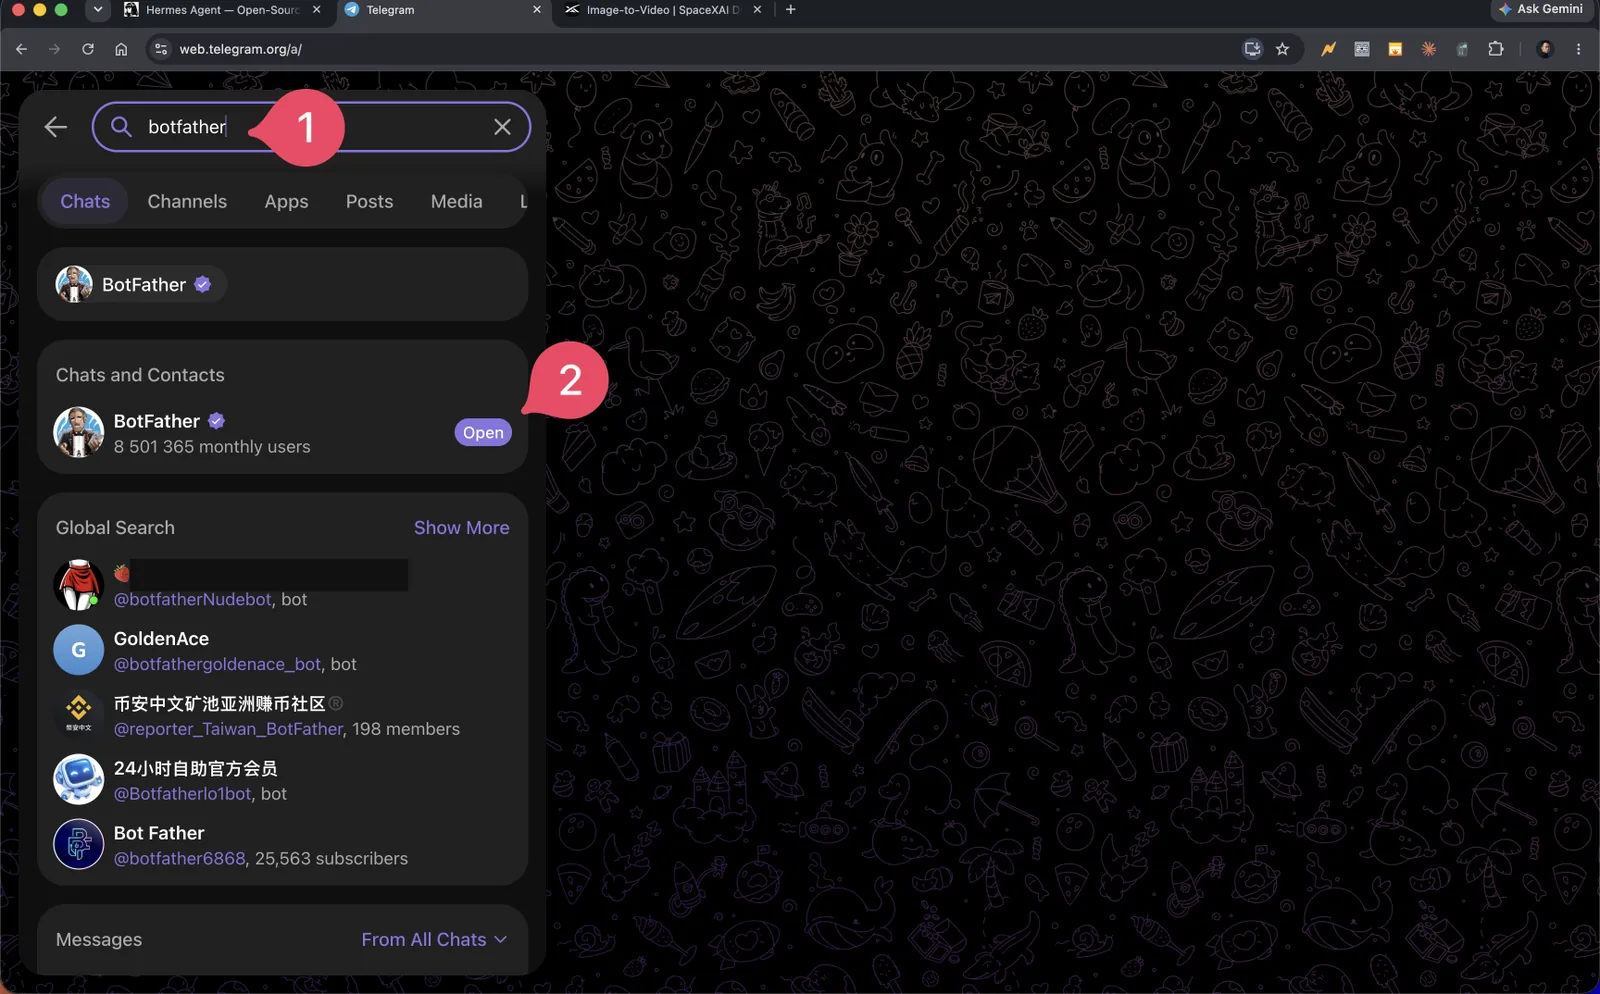Viewport: 1600px width, 994px height.
Task: Close the Telegram browser tab
Action: 536,10
